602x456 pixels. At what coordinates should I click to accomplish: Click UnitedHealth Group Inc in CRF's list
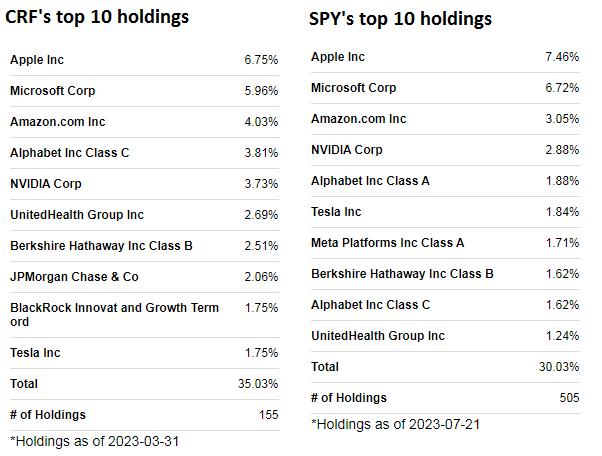77,215
